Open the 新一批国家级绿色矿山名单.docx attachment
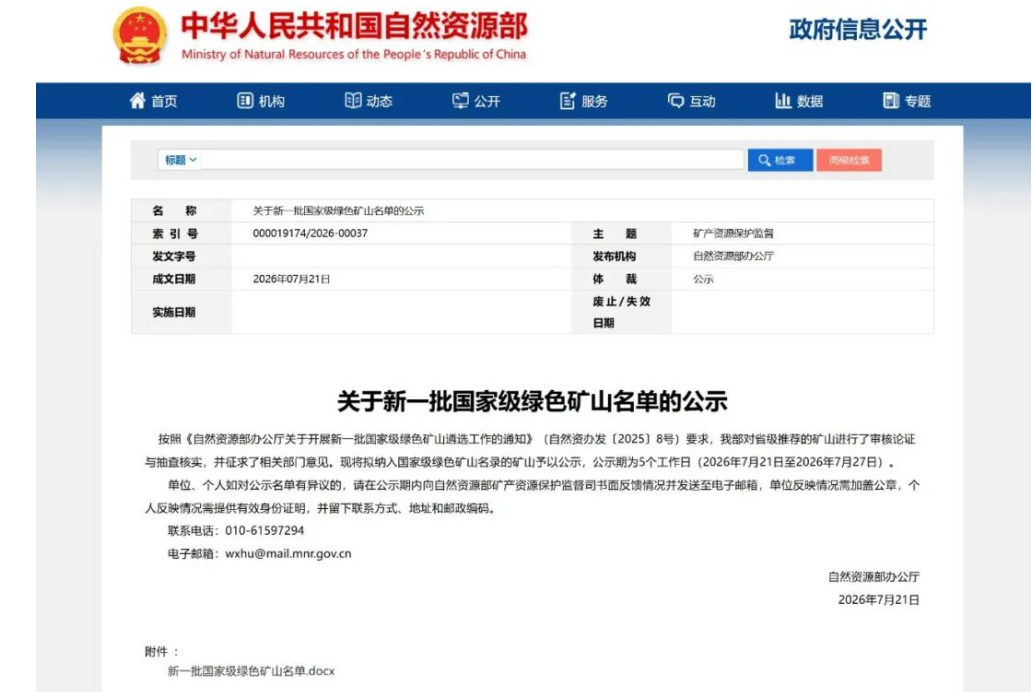Image resolution: width=1032 pixels, height=692 pixels. pos(251,671)
